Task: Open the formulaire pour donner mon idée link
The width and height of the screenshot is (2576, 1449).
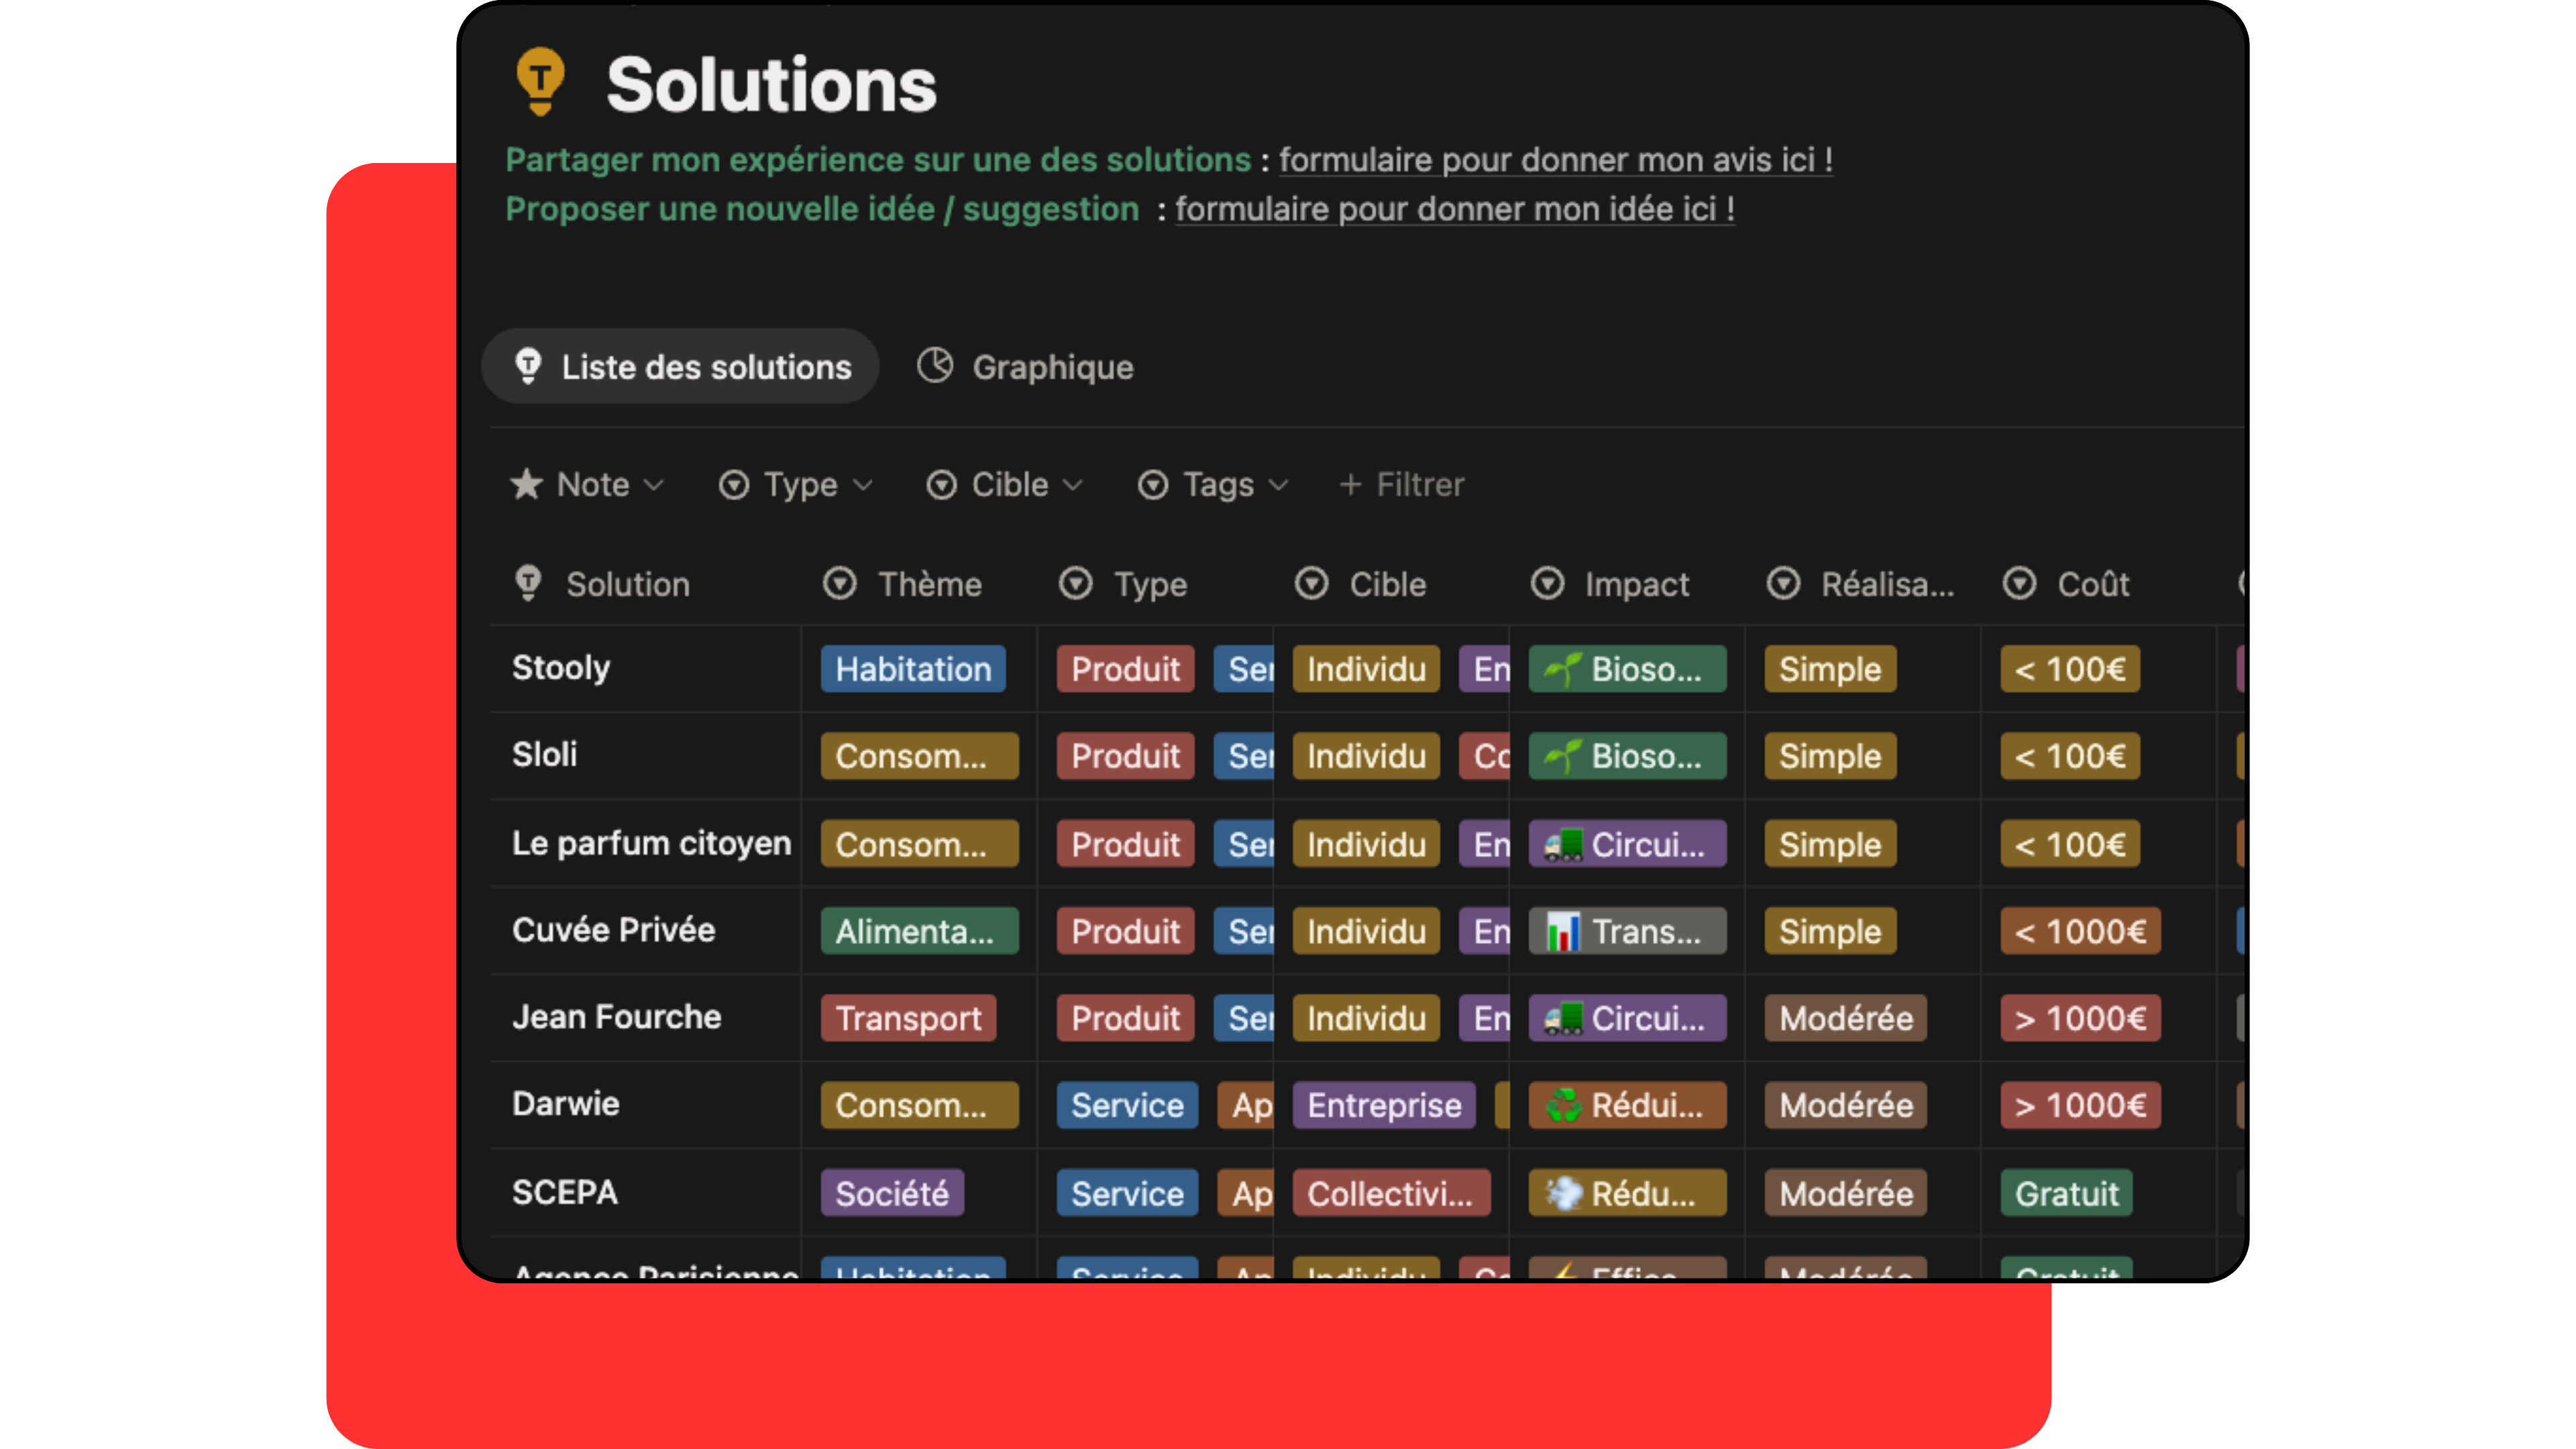Action: [1454, 209]
